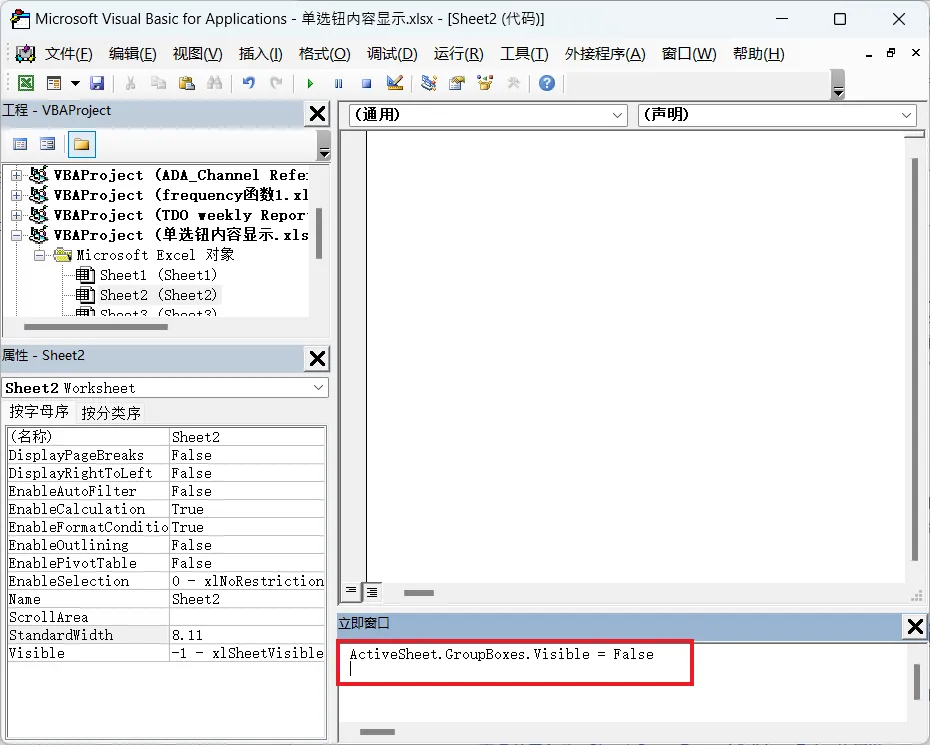Open the 视图(V) menu
The image size is (930, 745).
coord(198,54)
